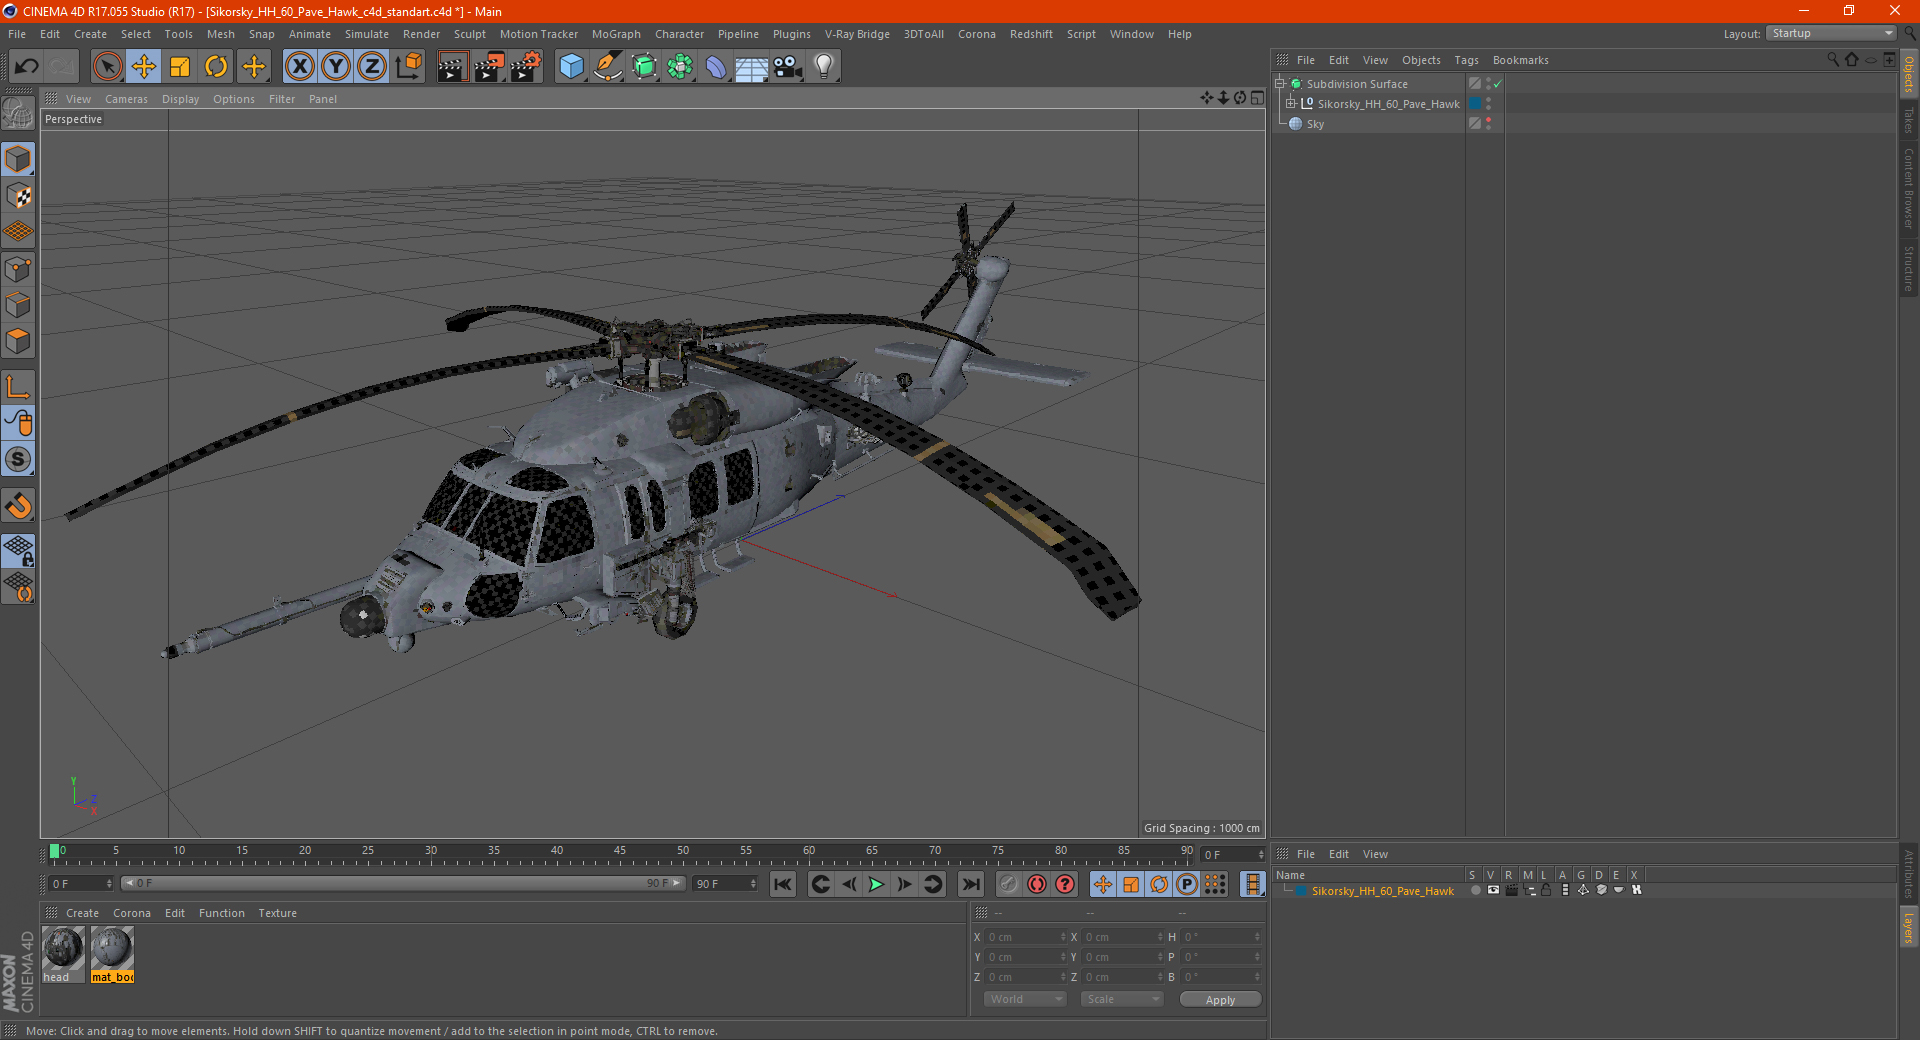
Task: Open the Render menu
Action: (421, 34)
